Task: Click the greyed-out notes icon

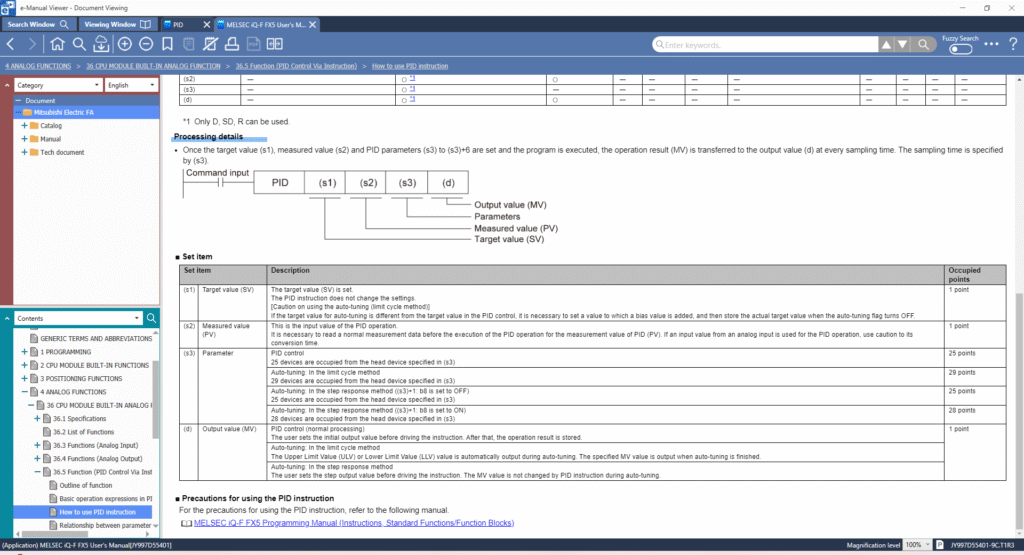Action: pyautogui.click(x=189, y=44)
